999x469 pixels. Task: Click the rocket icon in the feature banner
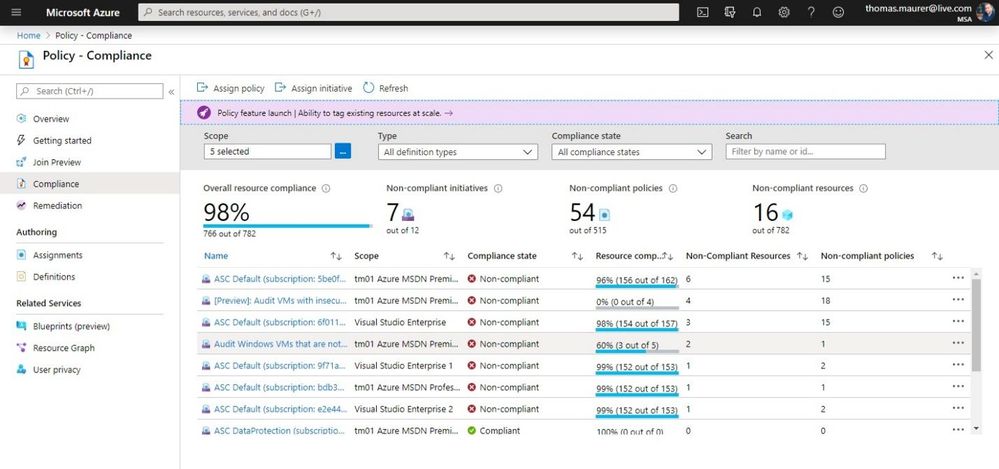(203, 113)
